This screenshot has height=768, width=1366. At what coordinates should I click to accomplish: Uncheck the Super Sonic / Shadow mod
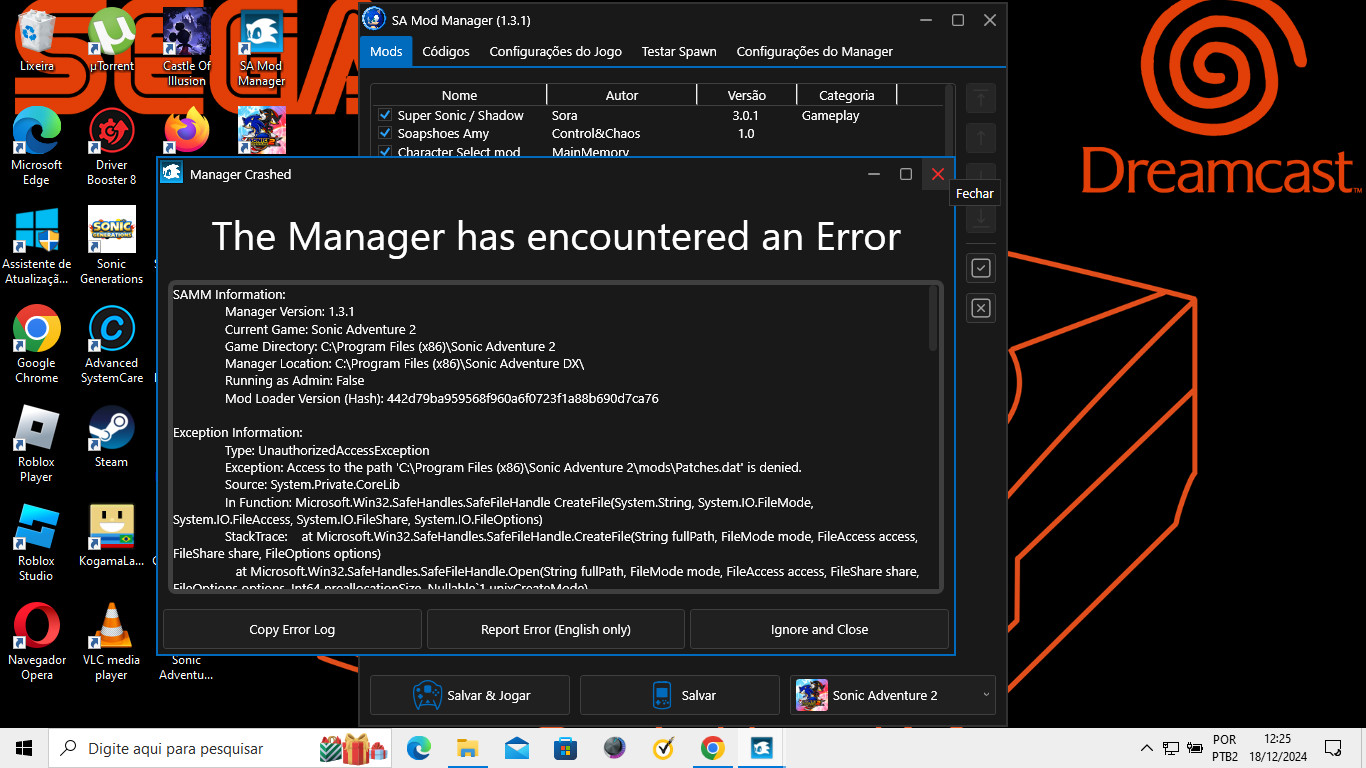click(x=385, y=116)
